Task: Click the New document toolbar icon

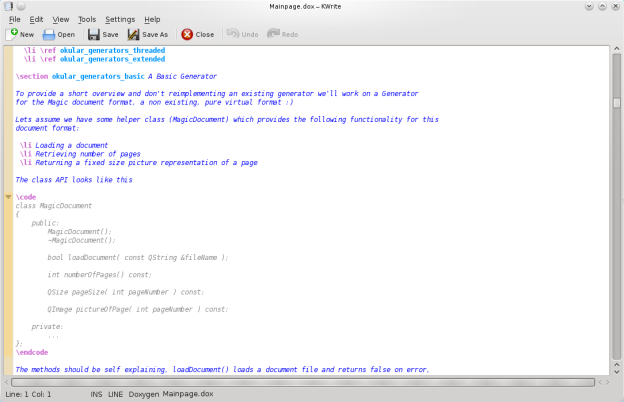Action: (12, 34)
